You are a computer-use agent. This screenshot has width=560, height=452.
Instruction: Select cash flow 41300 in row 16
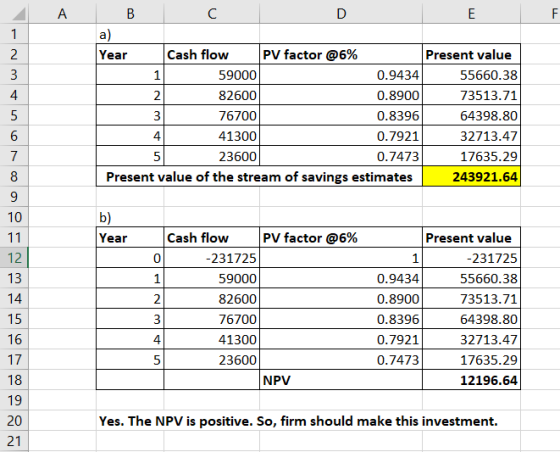click(211, 339)
